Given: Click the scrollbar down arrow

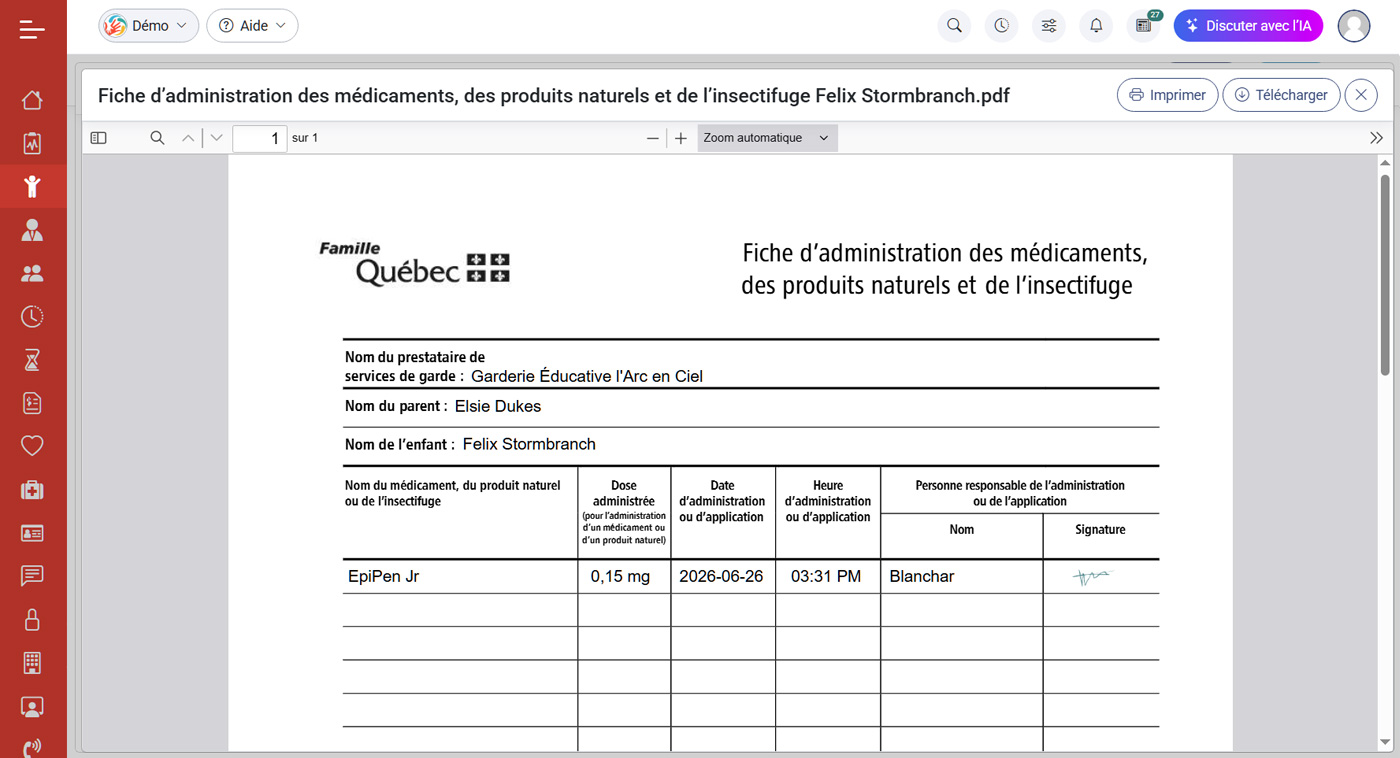Looking at the screenshot, I should [x=1385, y=742].
